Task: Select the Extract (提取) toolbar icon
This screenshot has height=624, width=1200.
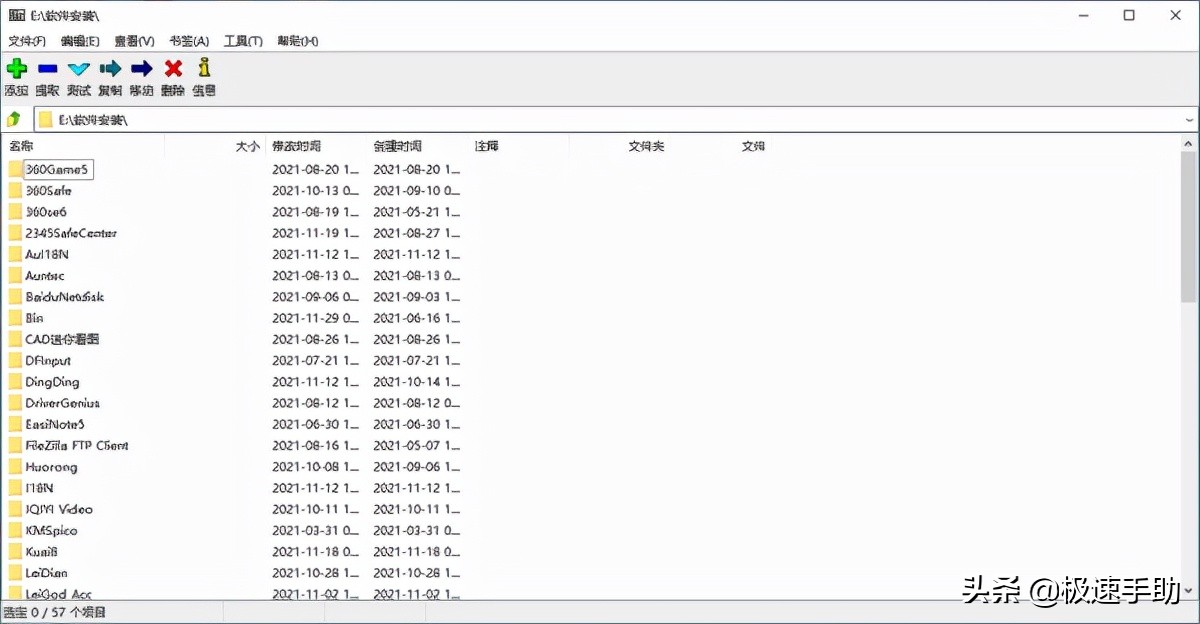Action: (47, 68)
